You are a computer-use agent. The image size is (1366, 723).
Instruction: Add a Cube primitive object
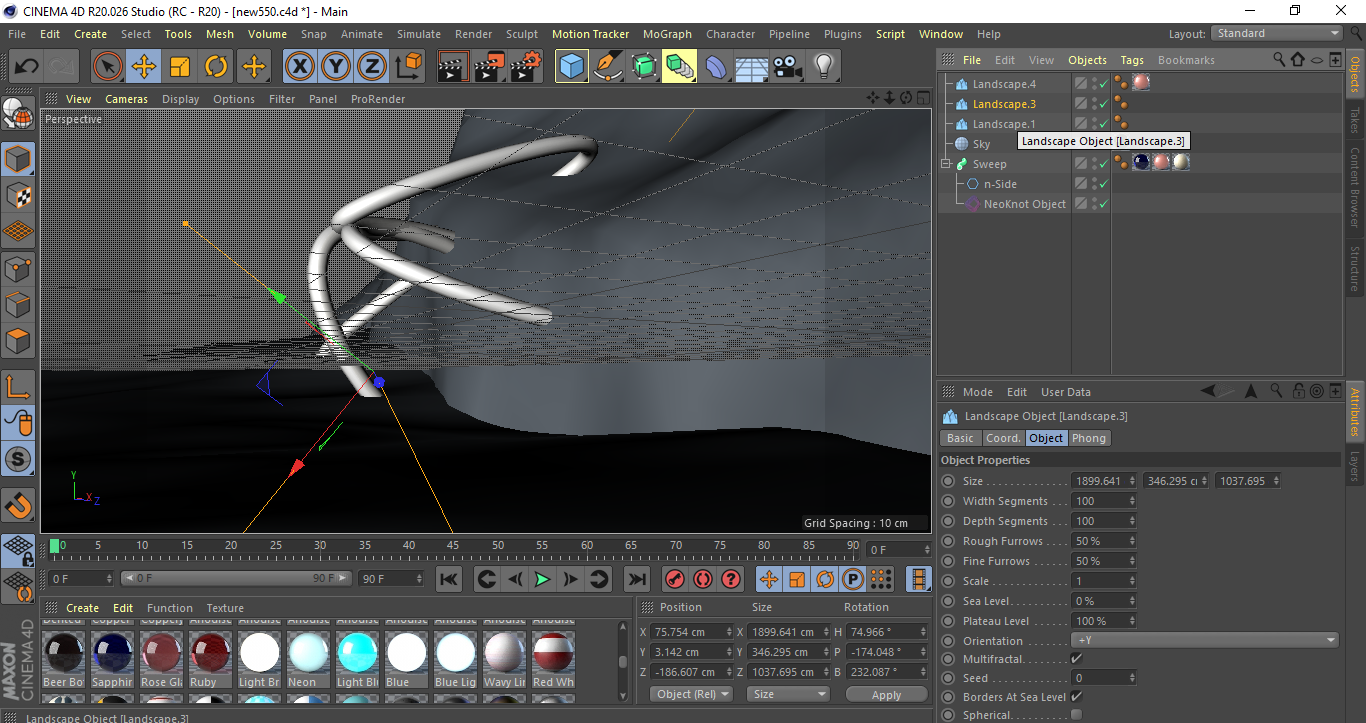(x=572, y=67)
